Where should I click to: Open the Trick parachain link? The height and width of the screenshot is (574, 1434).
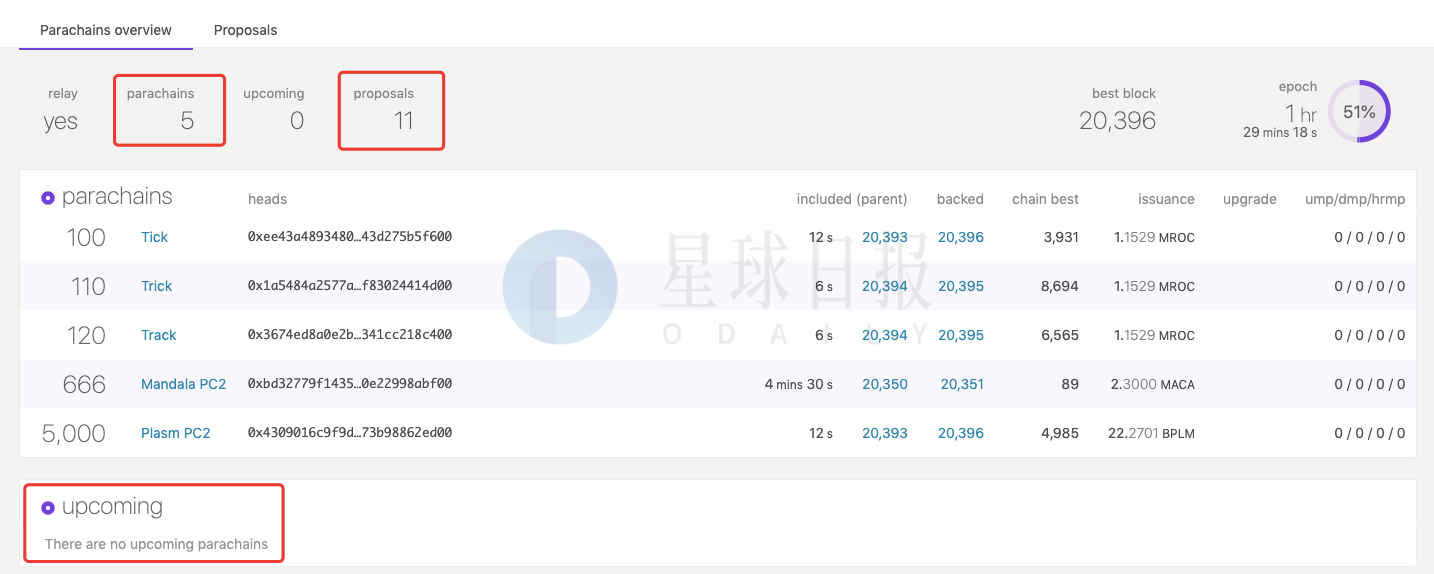coord(157,286)
